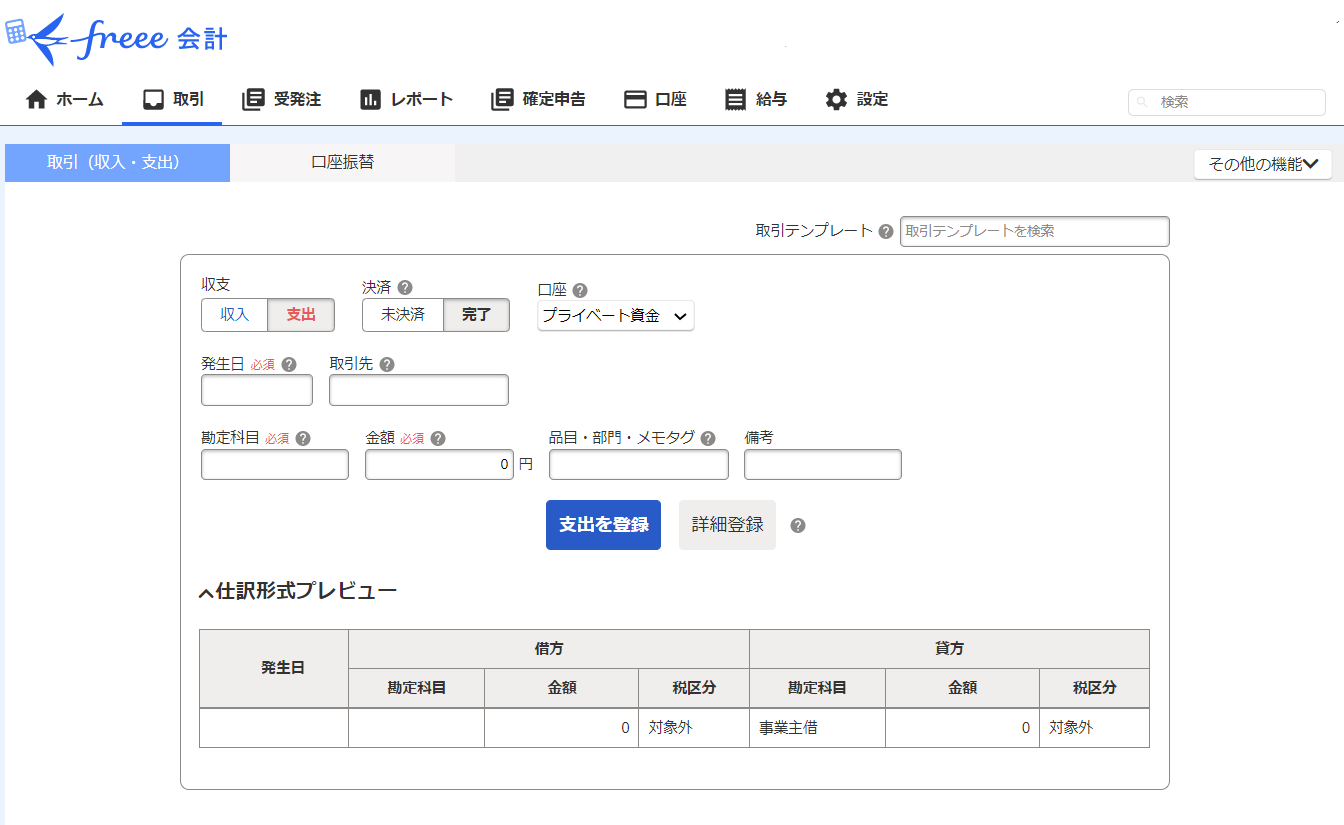Focus the 備考 input field
The width and height of the screenshot is (1344, 825).
pyautogui.click(x=823, y=465)
